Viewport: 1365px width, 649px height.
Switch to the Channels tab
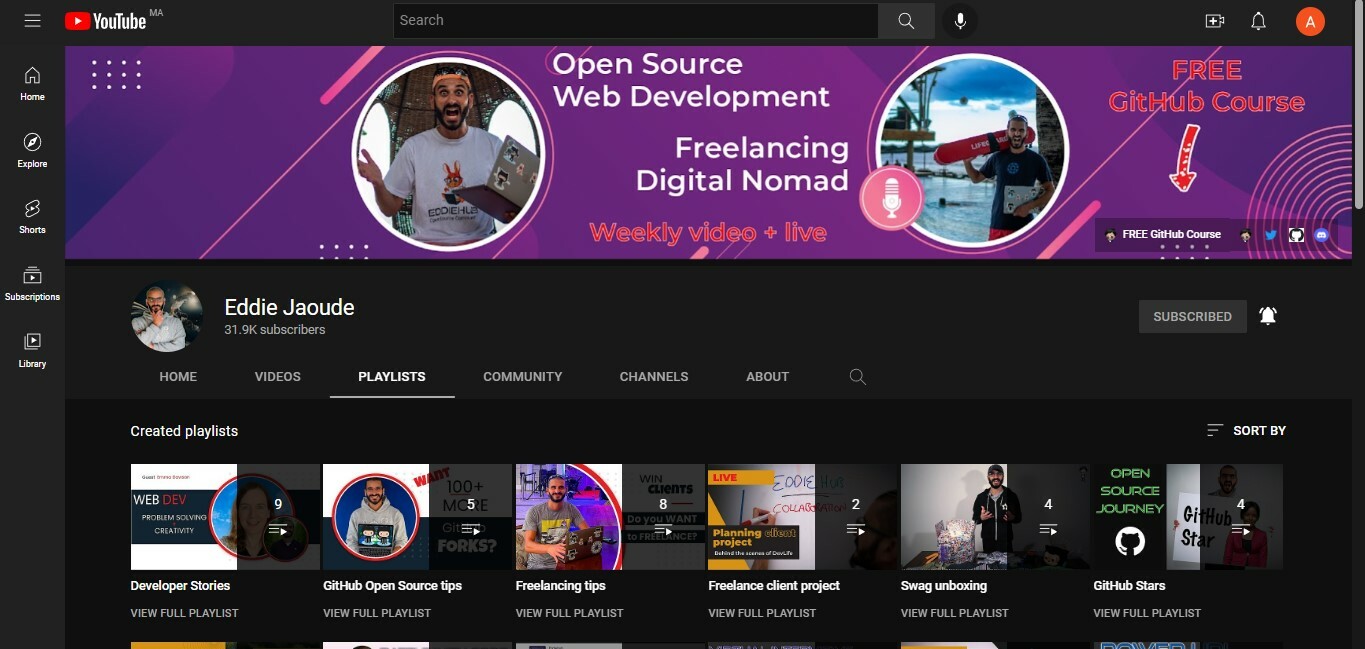[654, 377]
